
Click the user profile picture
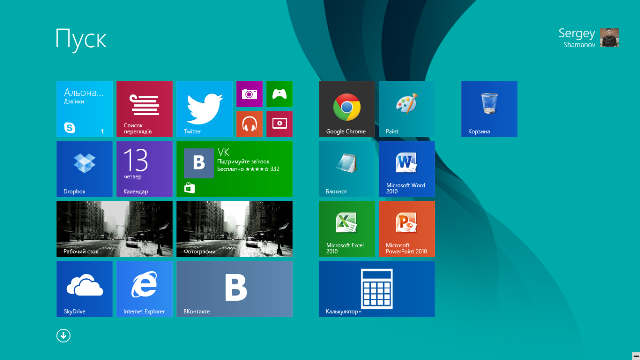click(609, 38)
